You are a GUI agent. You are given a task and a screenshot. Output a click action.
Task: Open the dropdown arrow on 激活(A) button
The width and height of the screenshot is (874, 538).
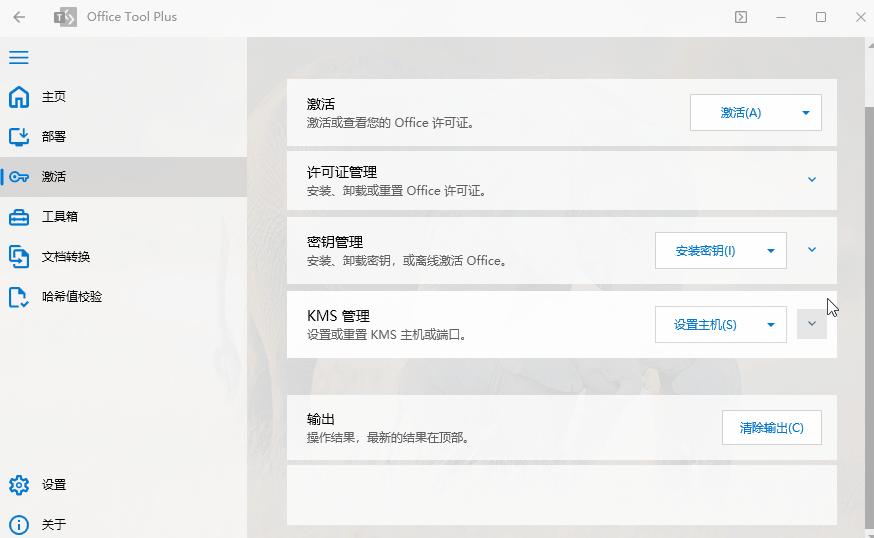point(806,113)
